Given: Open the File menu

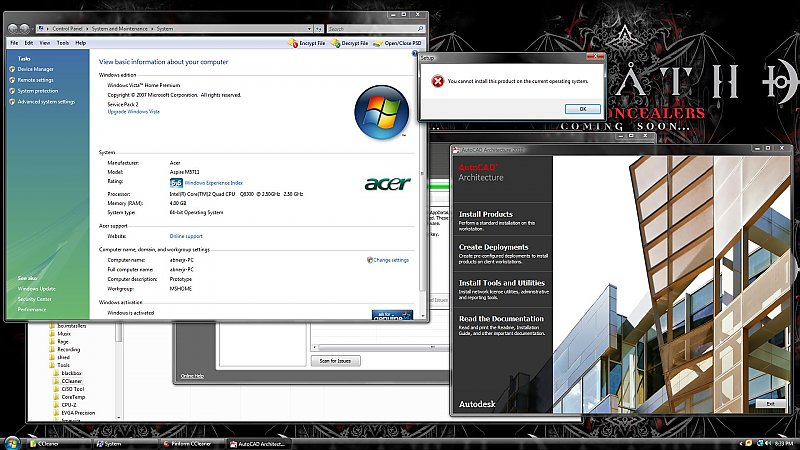Looking at the screenshot, I should click(x=14, y=43).
